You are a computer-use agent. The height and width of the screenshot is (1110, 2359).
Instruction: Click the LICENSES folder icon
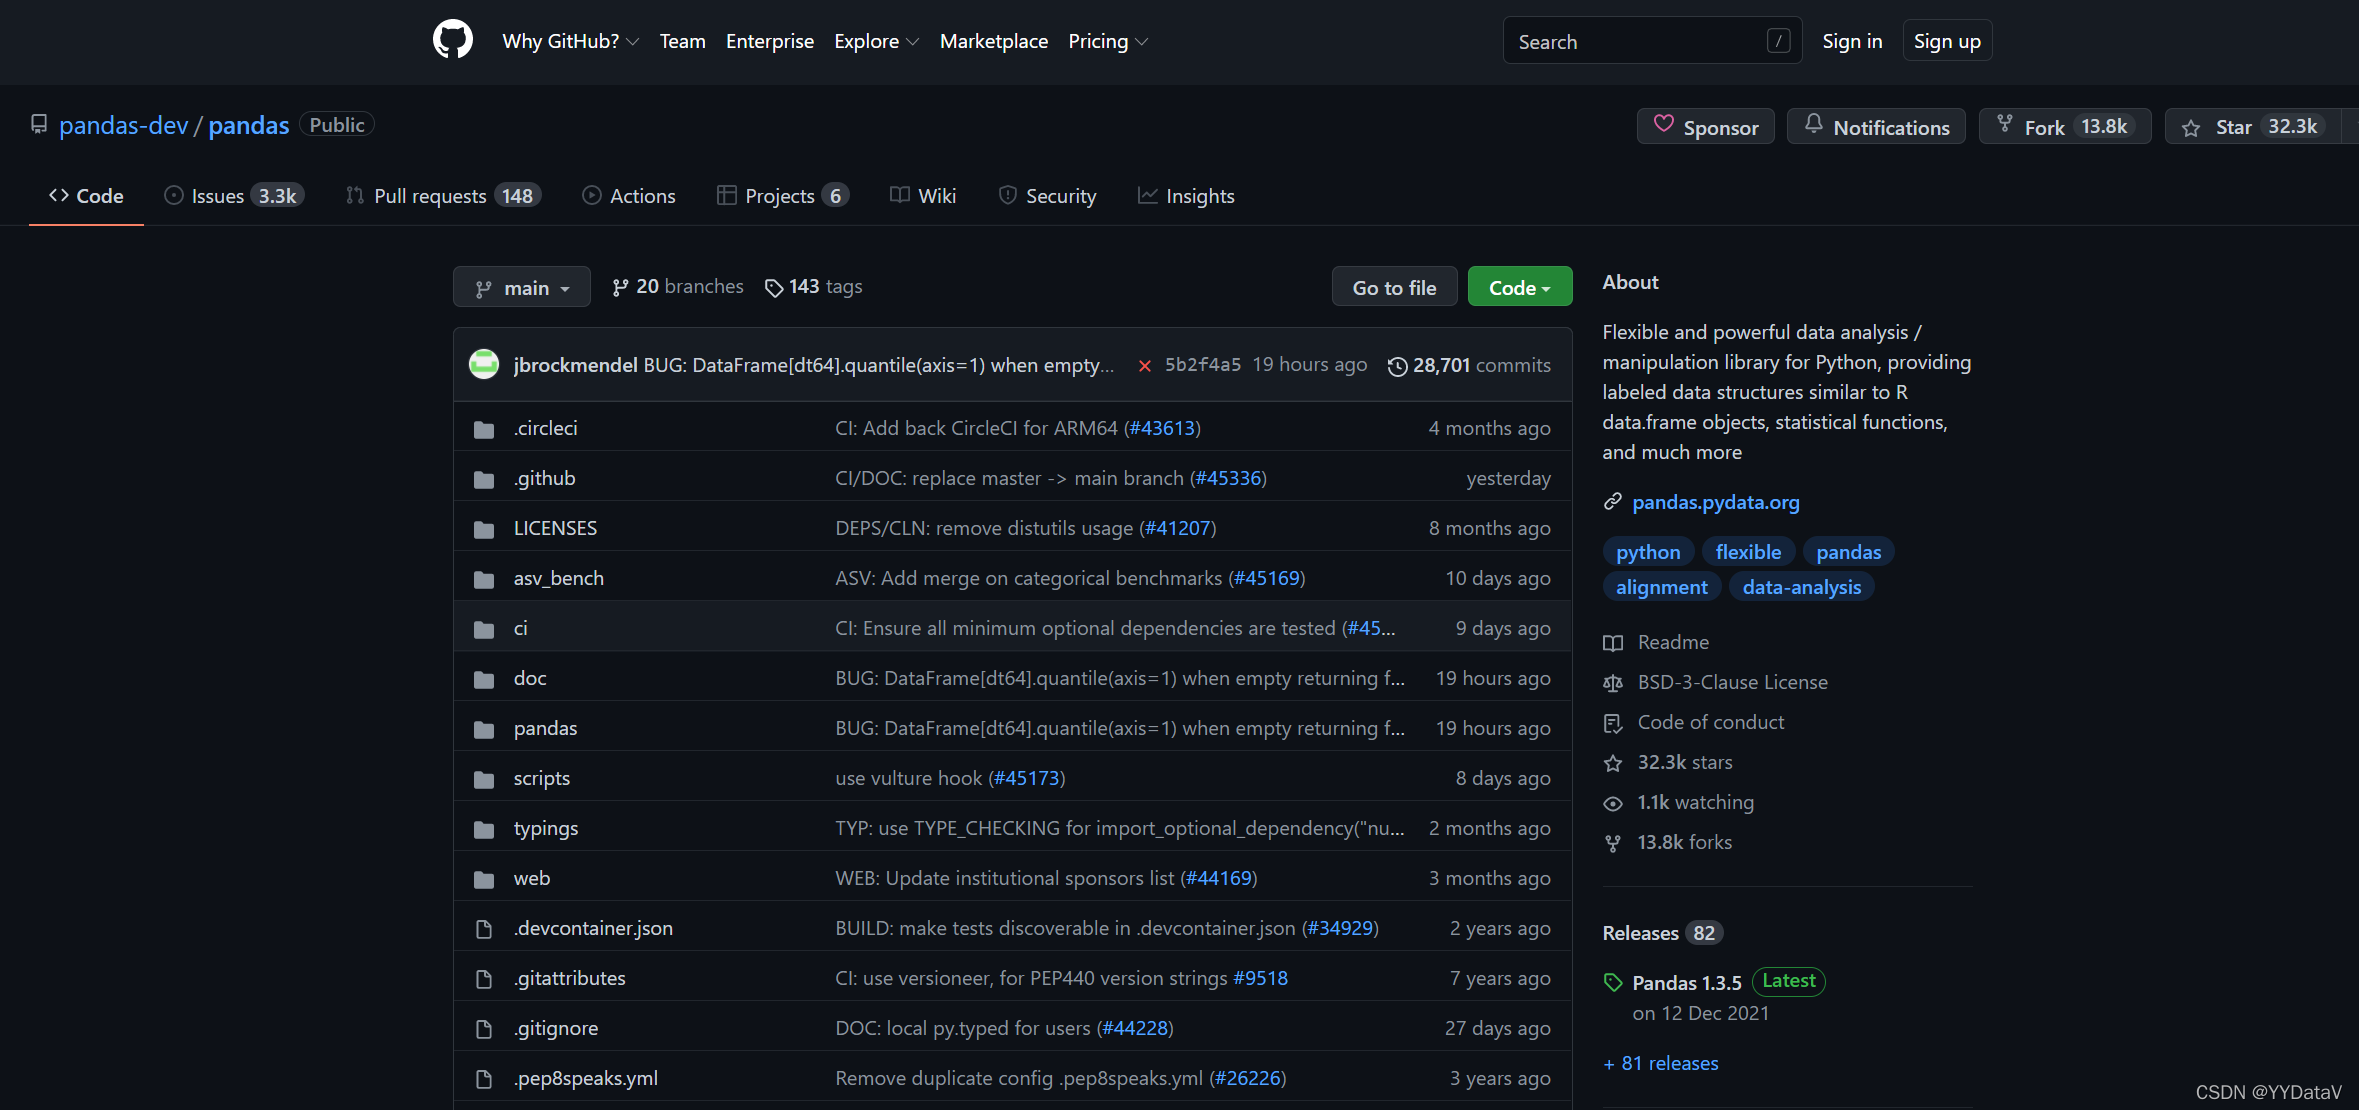coord(484,529)
